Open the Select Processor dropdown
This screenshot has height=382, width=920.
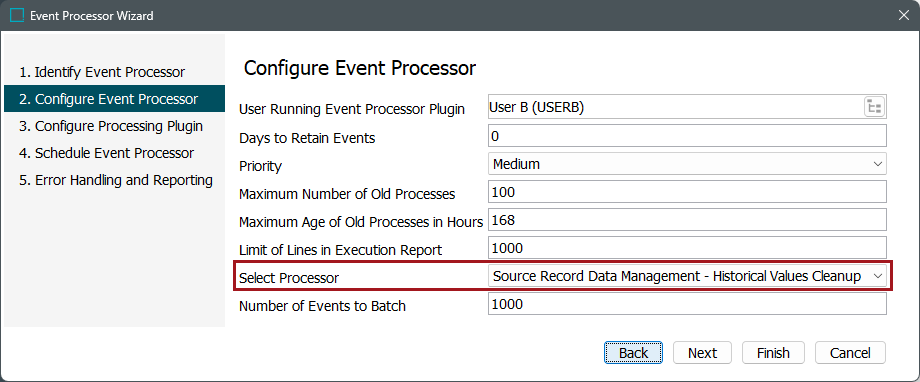click(x=687, y=276)
